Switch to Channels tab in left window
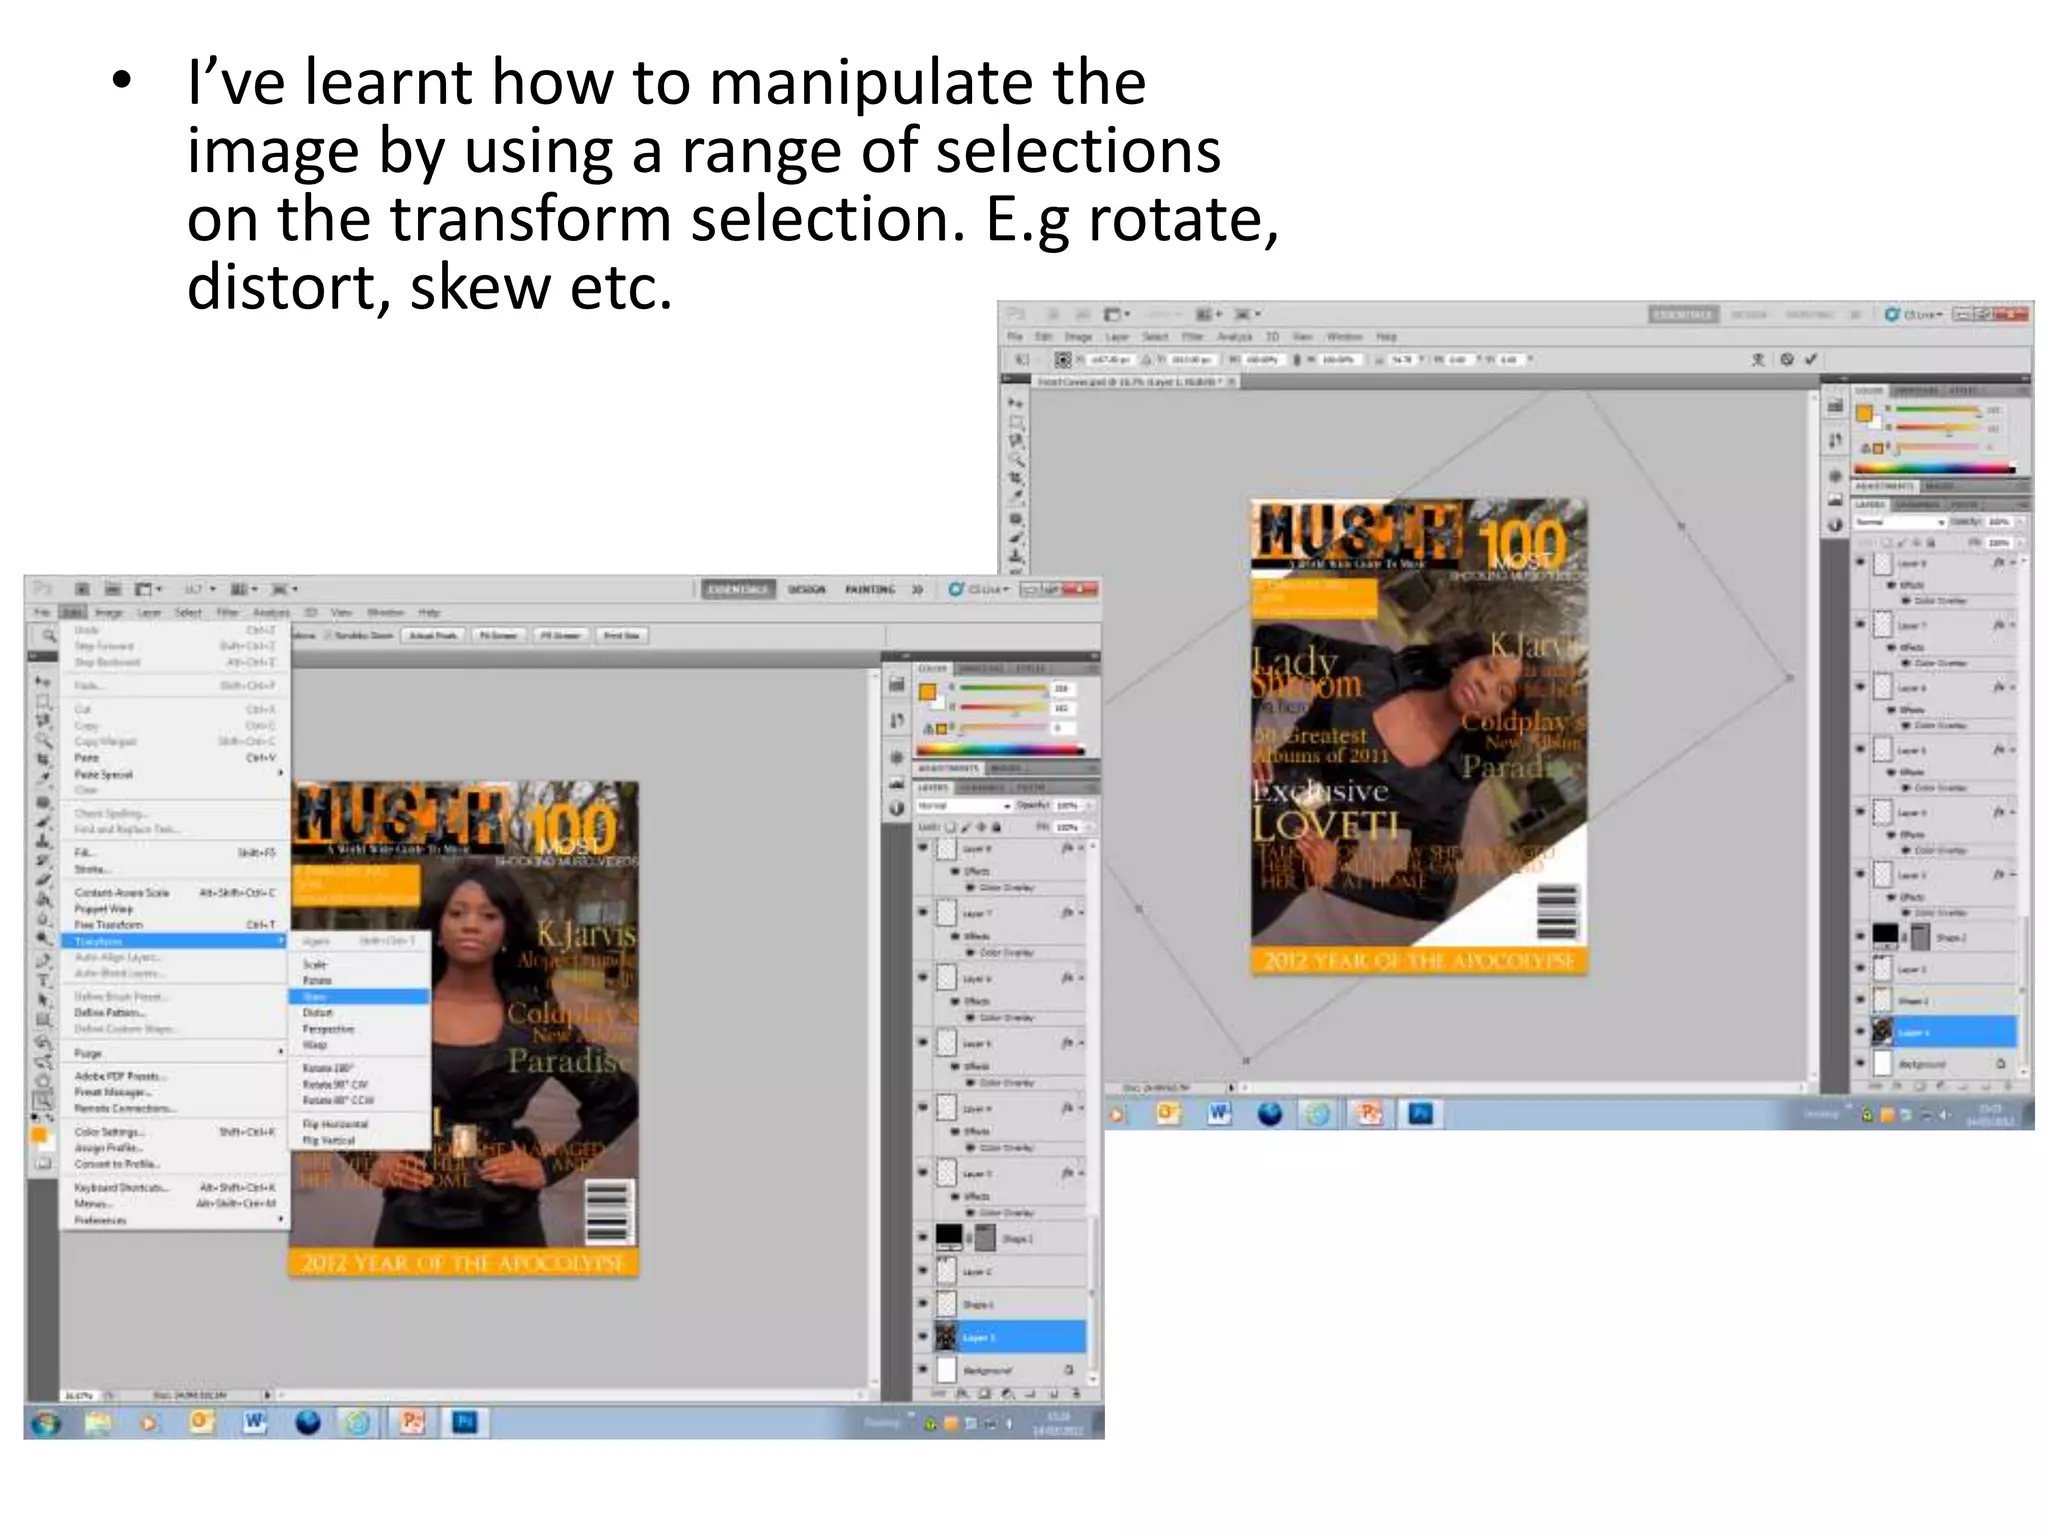Viewport: 2048px width, 1536px height. [x=982, y=788]
